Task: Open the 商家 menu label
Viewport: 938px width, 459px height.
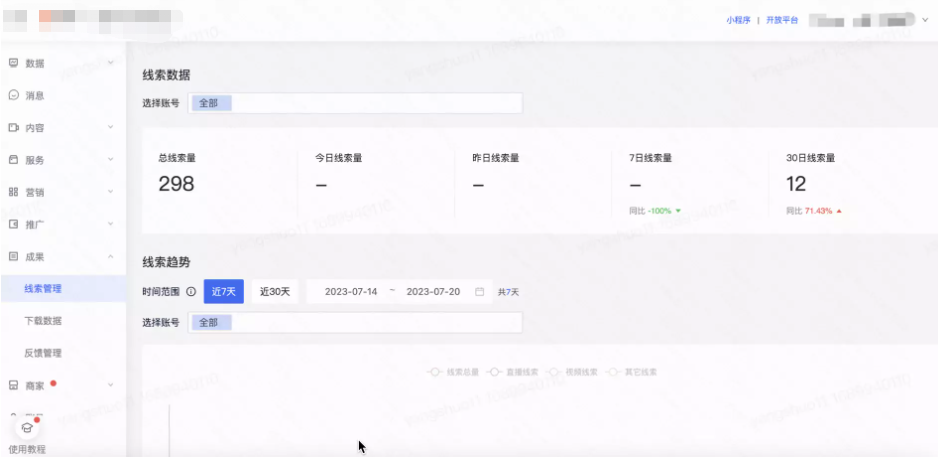Action: click(35, 386)
